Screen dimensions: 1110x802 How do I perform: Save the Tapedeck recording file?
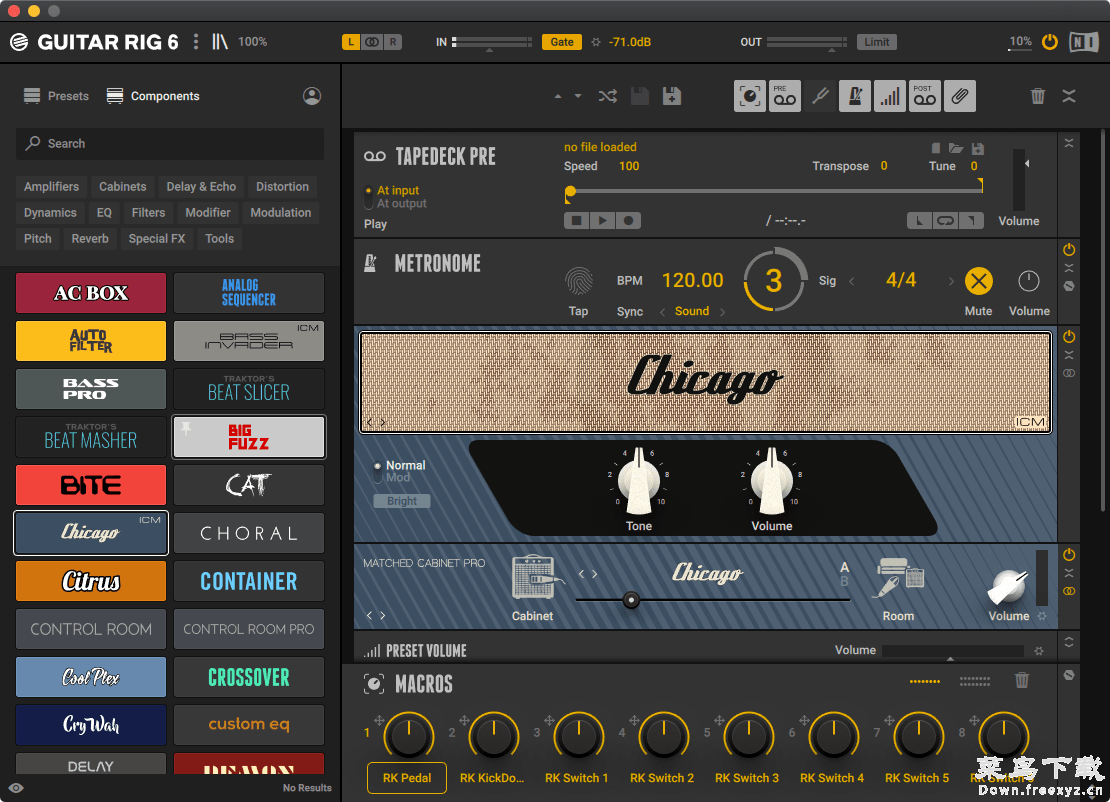point(978,149)
